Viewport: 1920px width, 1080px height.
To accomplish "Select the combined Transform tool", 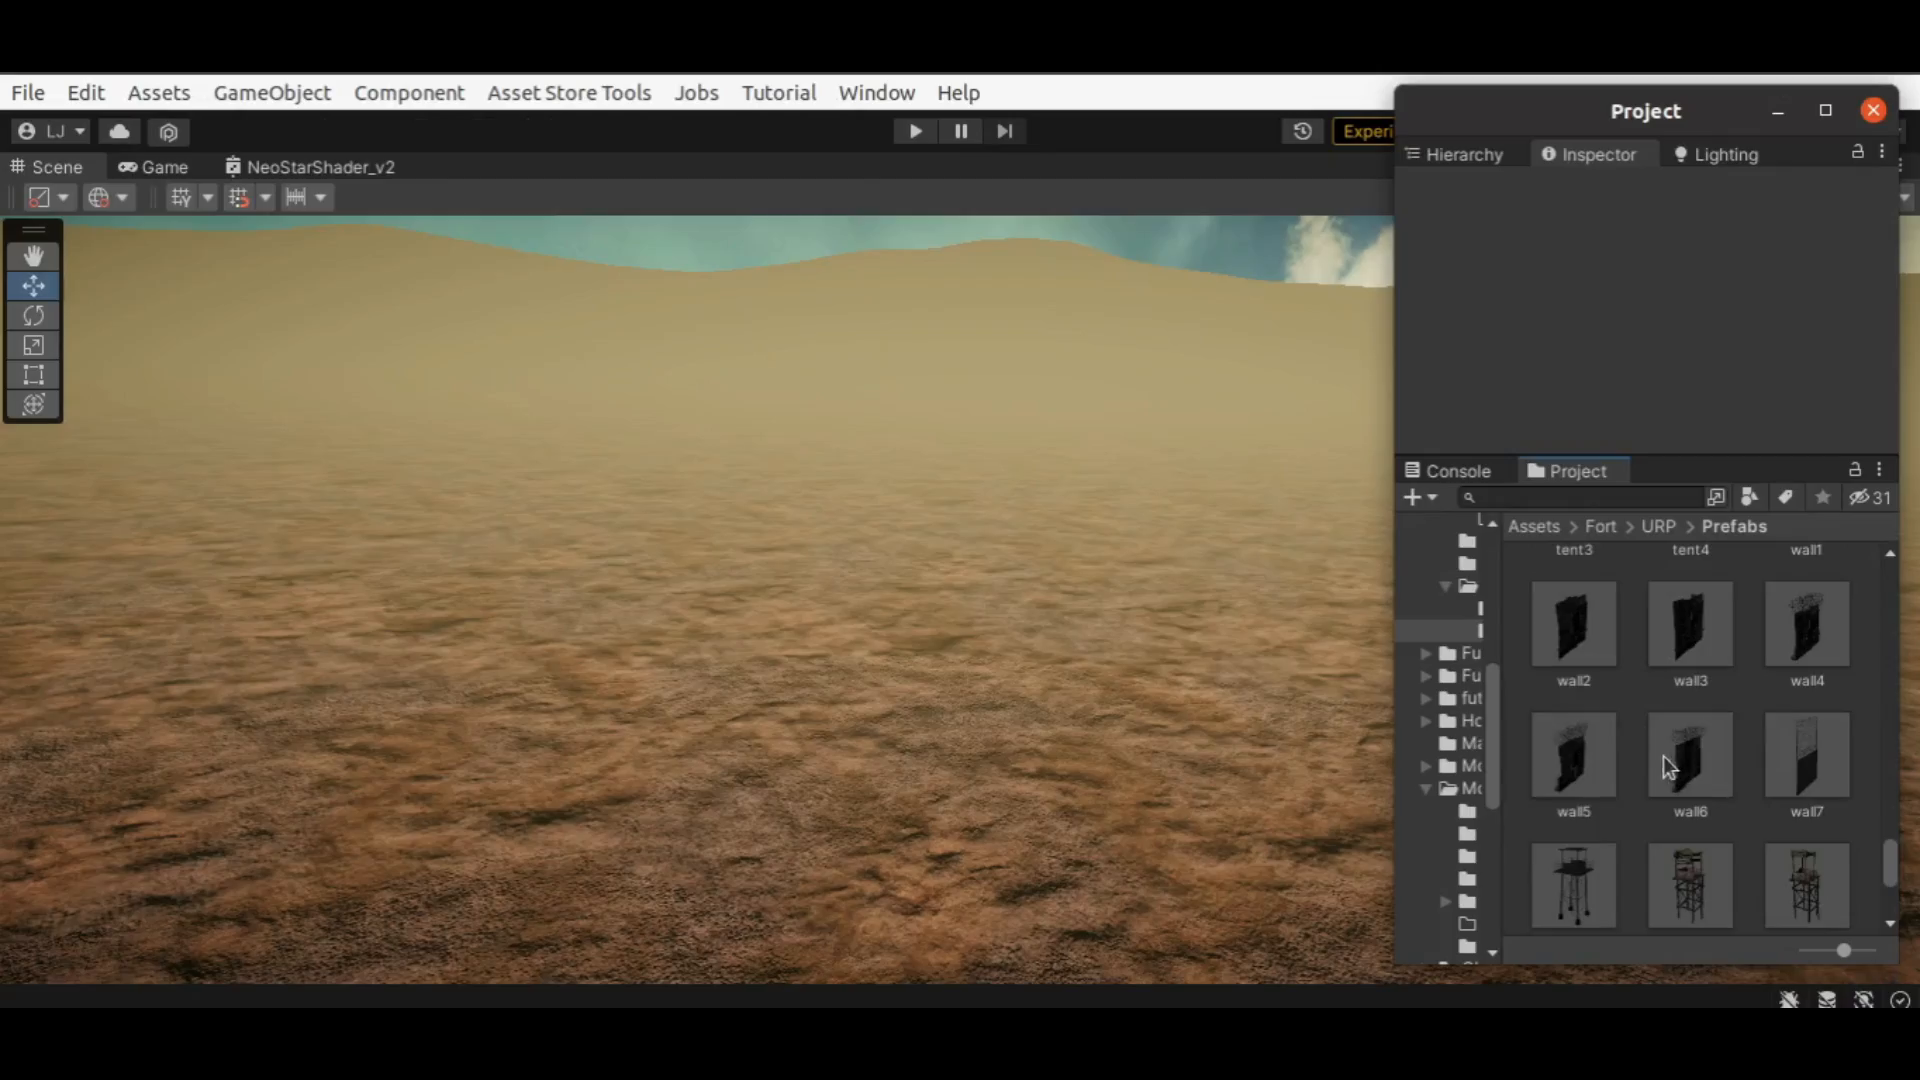I will click(x=33, y=404).
